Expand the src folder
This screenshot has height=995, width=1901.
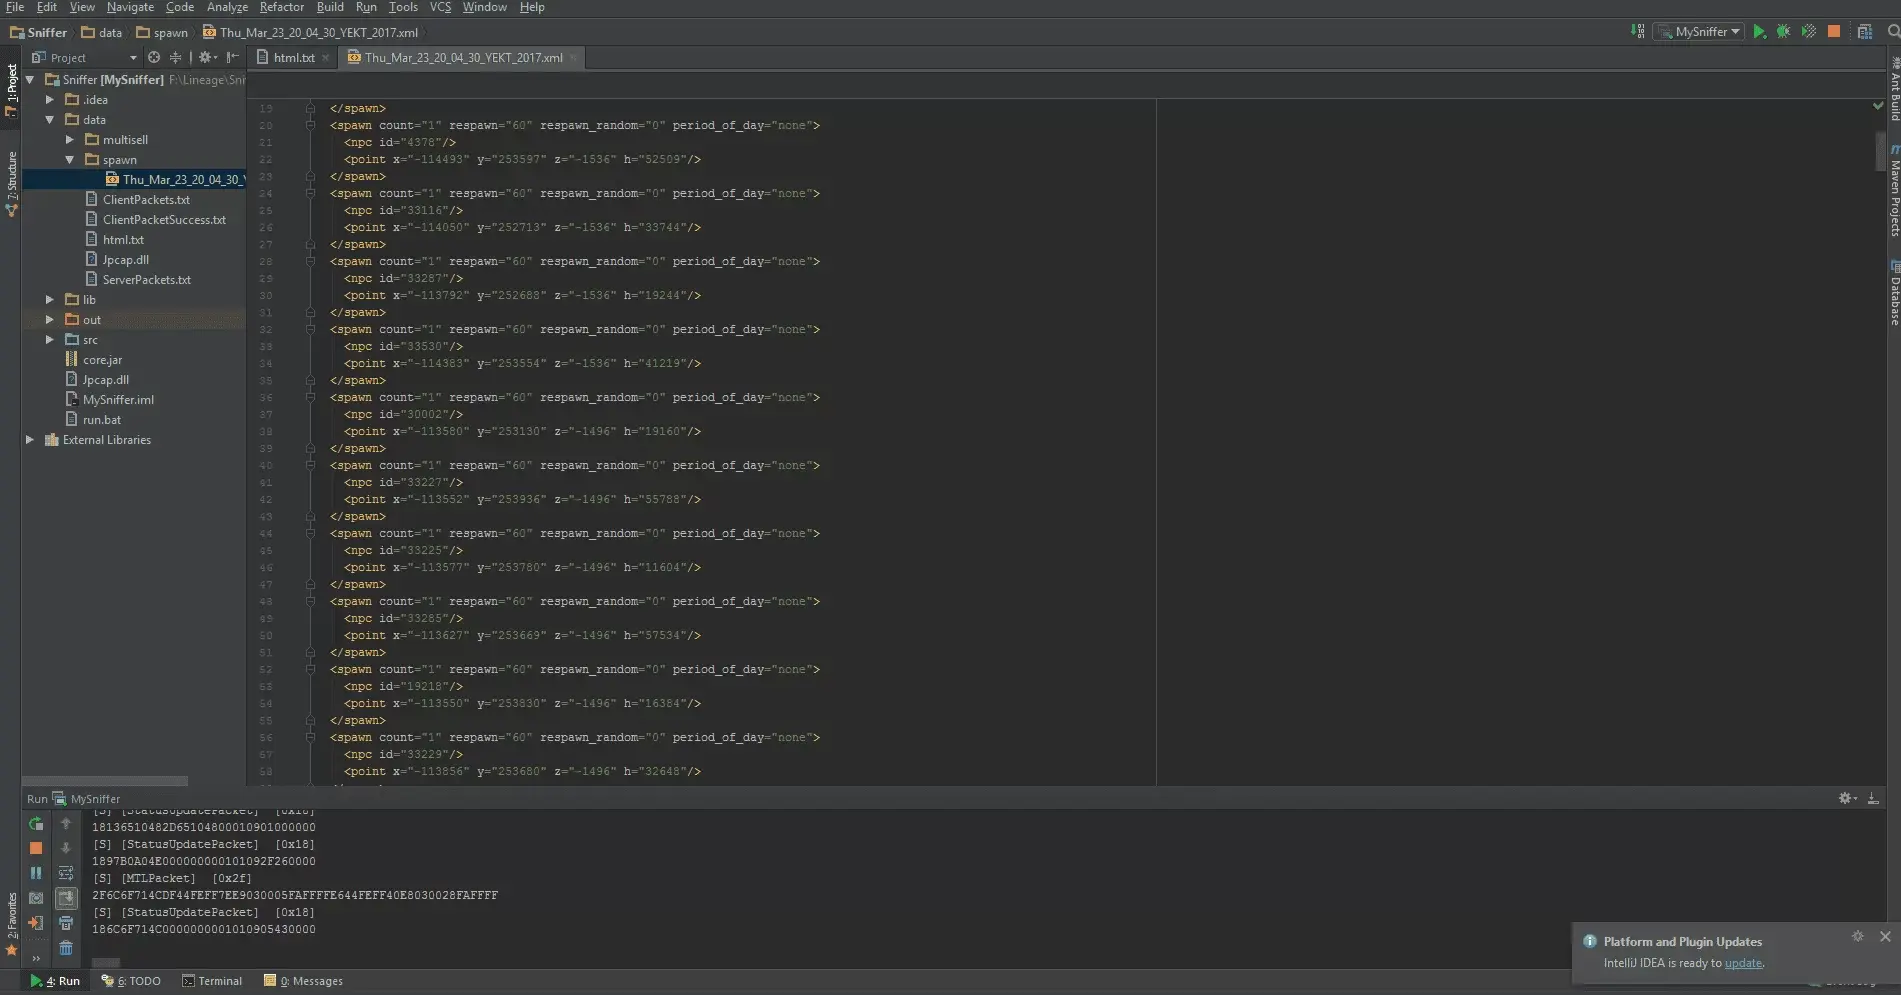pos(50,340)
